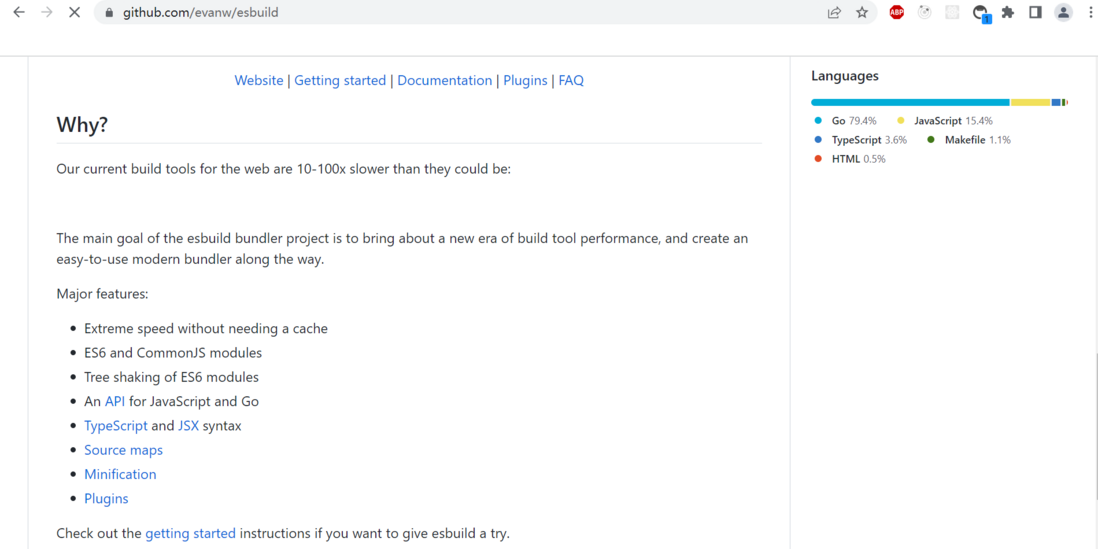This screenshot has height=549, width=1098.
Task: Open the Plugins bullet link in the features list
Action: pos(106,499)
